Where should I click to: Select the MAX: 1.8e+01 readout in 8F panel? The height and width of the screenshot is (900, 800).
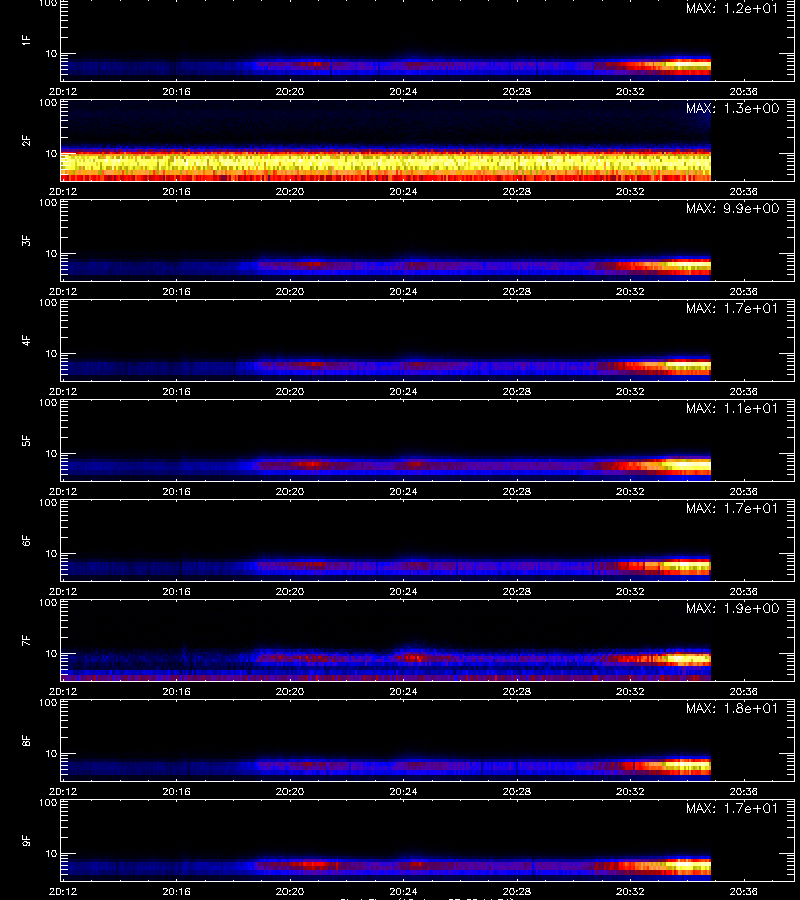point(732,708)
